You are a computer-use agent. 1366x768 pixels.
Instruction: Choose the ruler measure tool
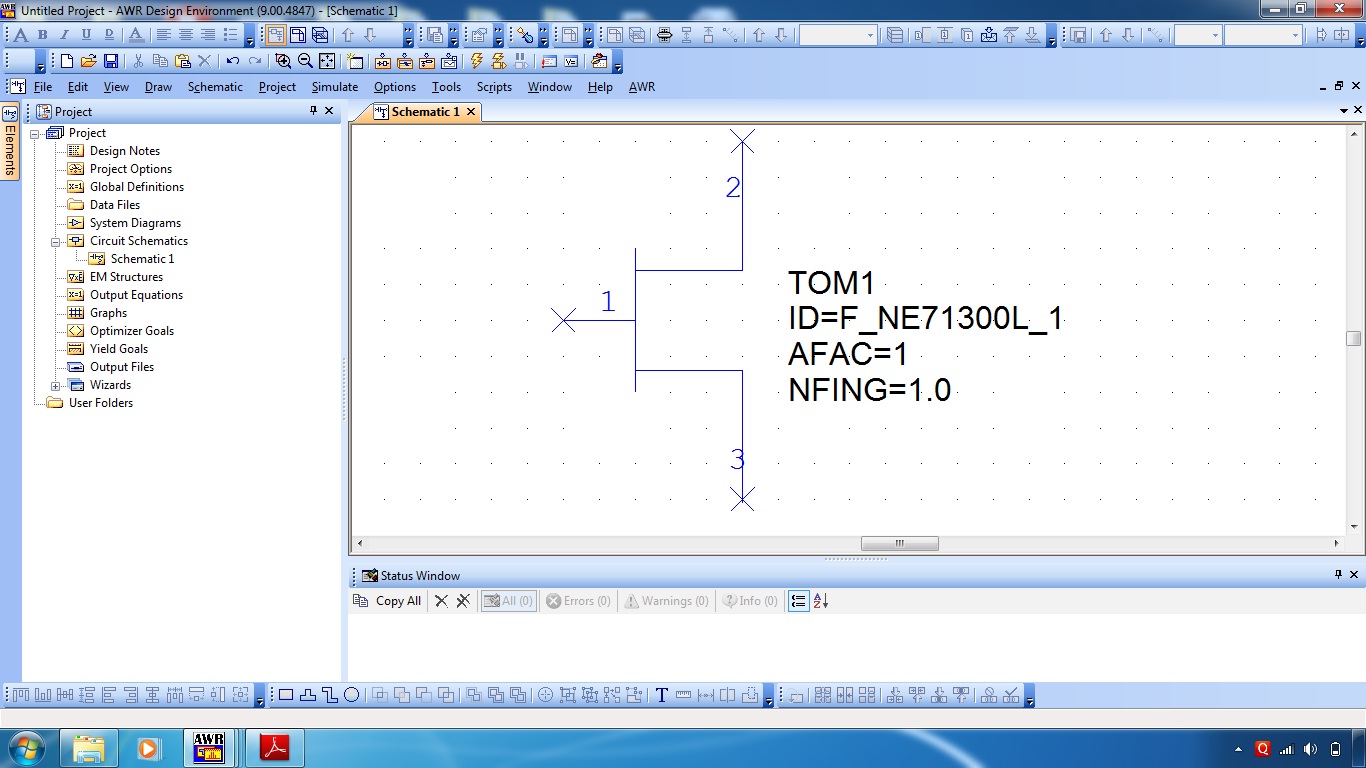pos(684,695)
